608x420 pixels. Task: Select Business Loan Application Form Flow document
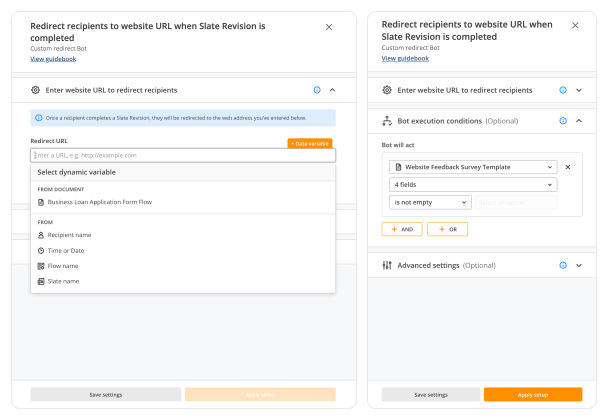tap(183, 202)
